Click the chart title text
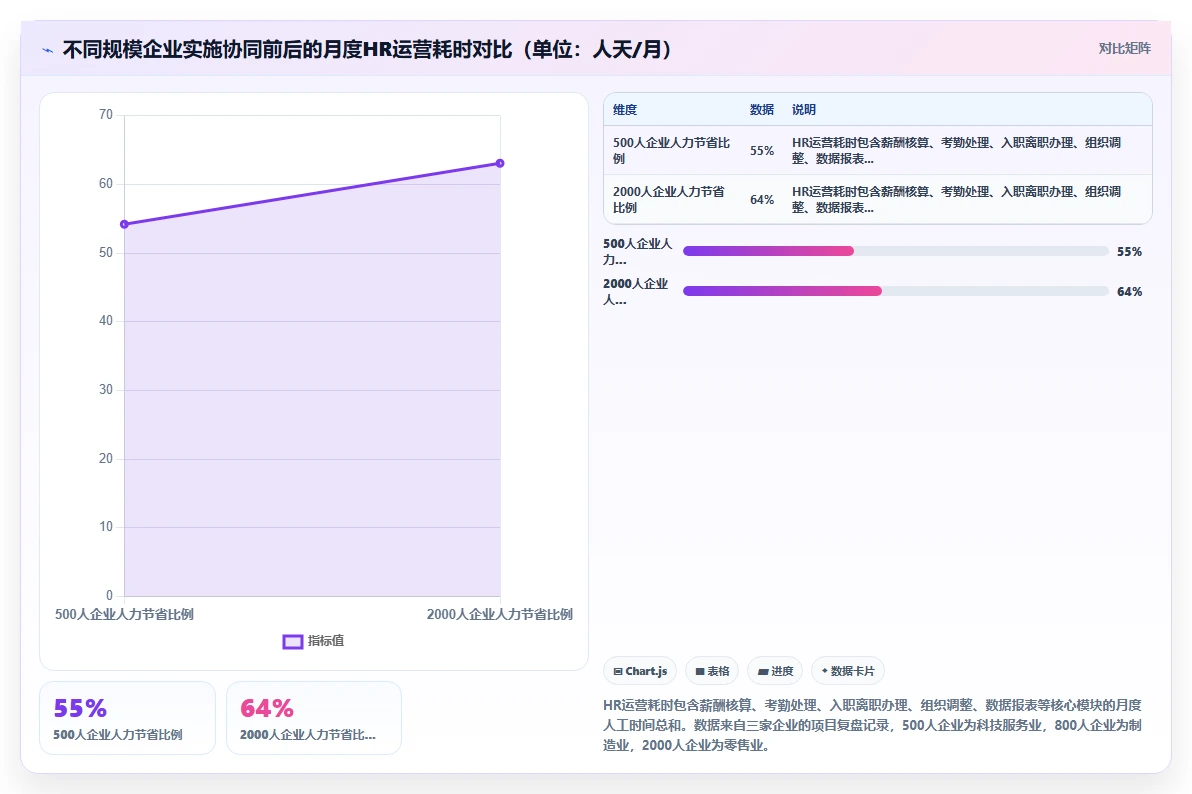 367,49
